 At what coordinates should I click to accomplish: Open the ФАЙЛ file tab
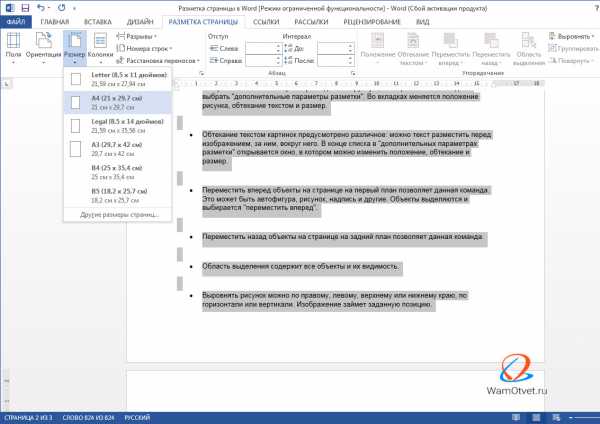point(16,22)
